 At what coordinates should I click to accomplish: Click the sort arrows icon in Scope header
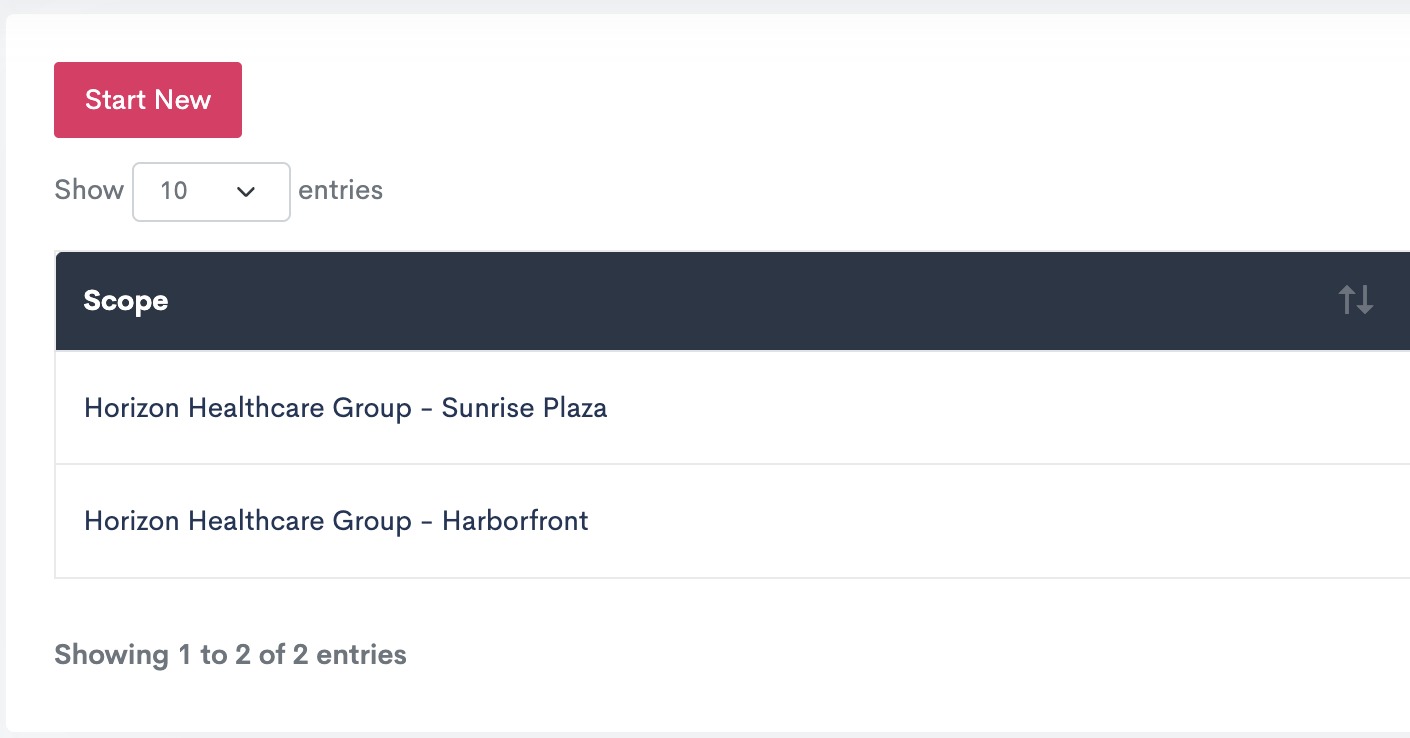coord(1356,299)
